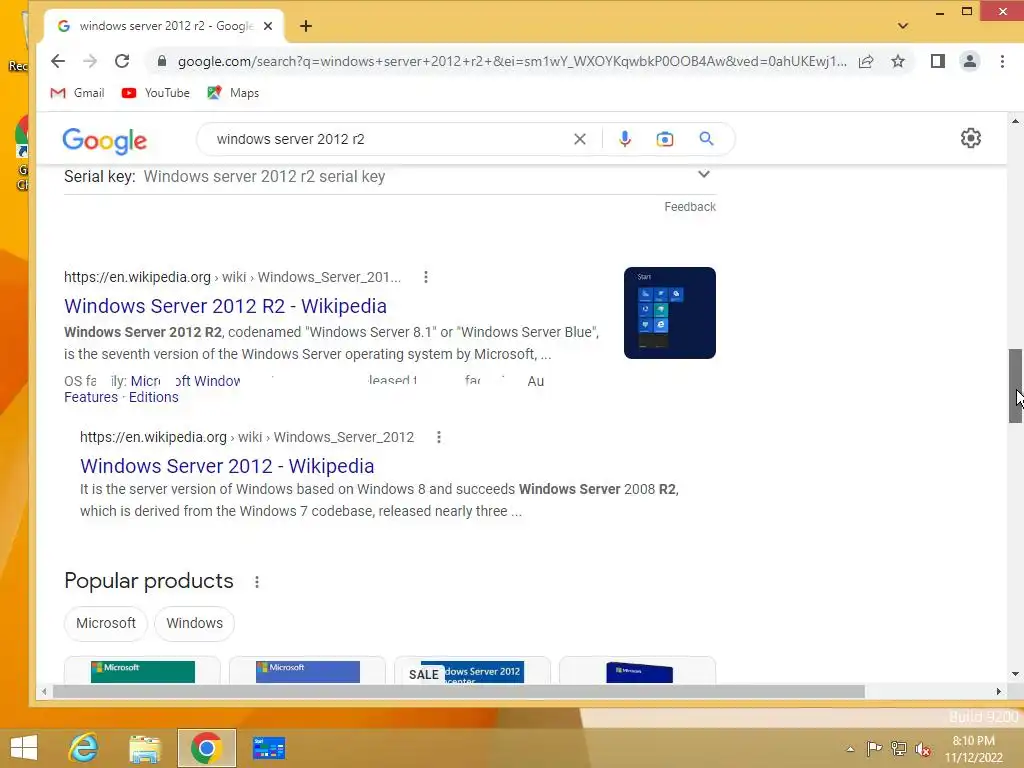Click the vertical scrollbar thumb
The width and height of the screenshot is (1024, 768).
tap(1015, 386)
